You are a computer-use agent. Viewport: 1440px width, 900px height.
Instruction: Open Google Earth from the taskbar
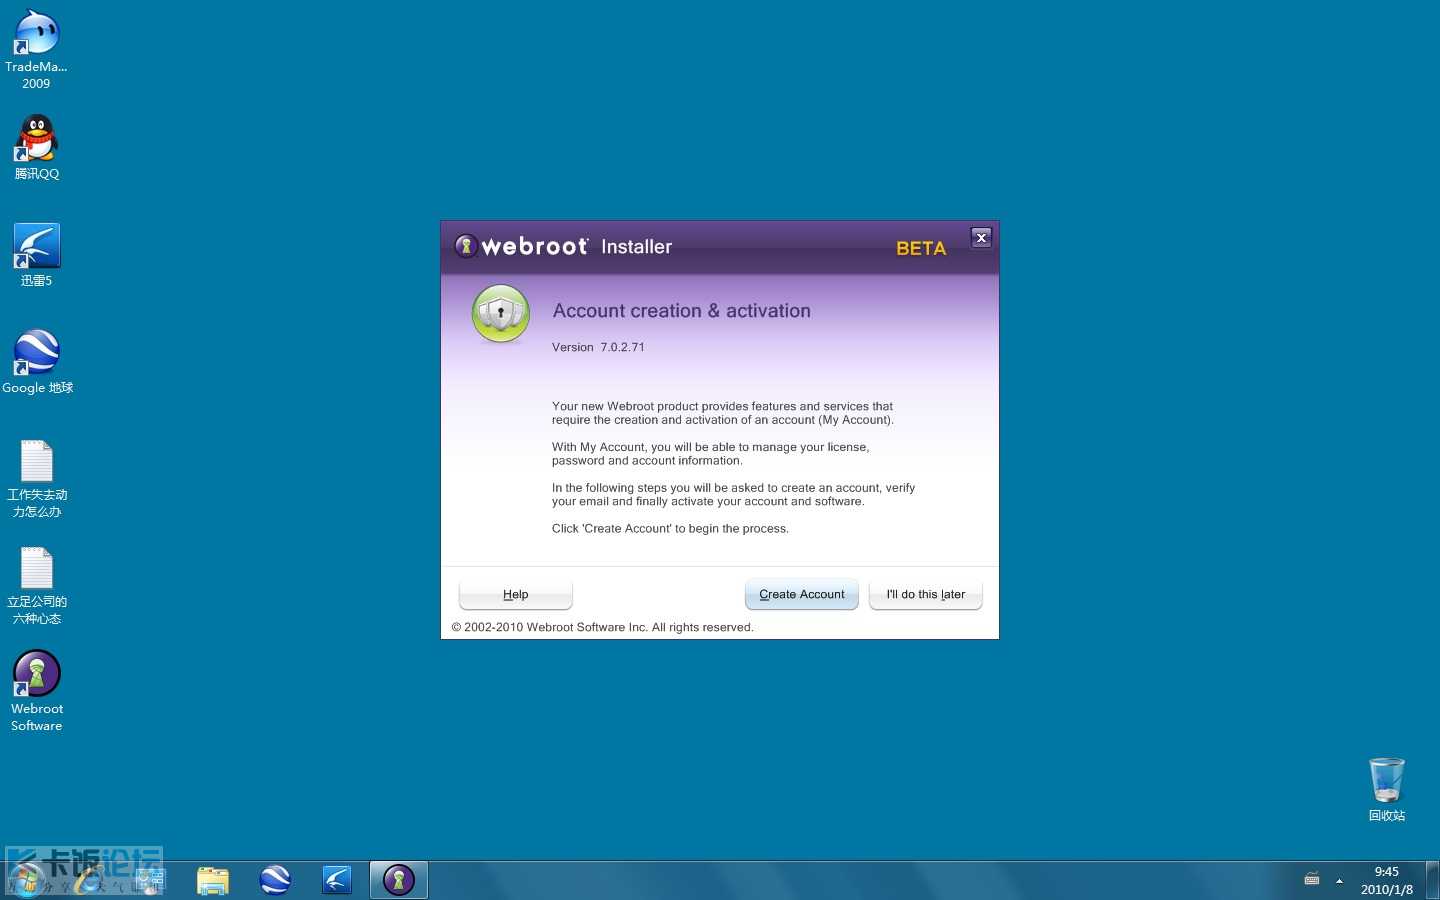275,880
